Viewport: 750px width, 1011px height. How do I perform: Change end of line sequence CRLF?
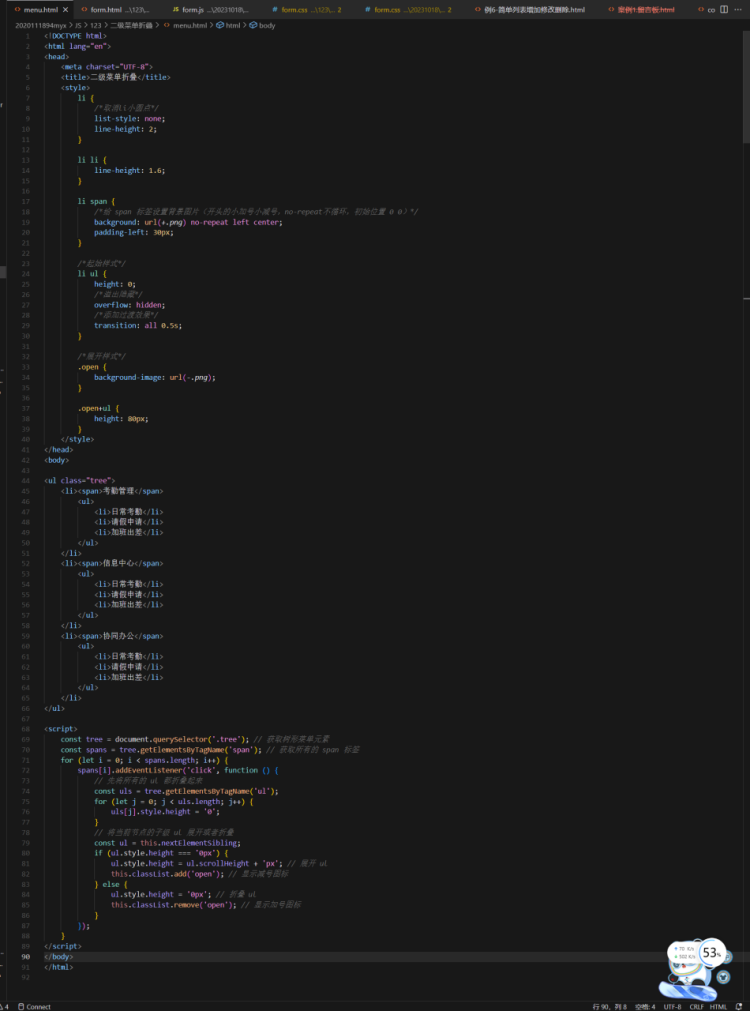[696, 1006]
